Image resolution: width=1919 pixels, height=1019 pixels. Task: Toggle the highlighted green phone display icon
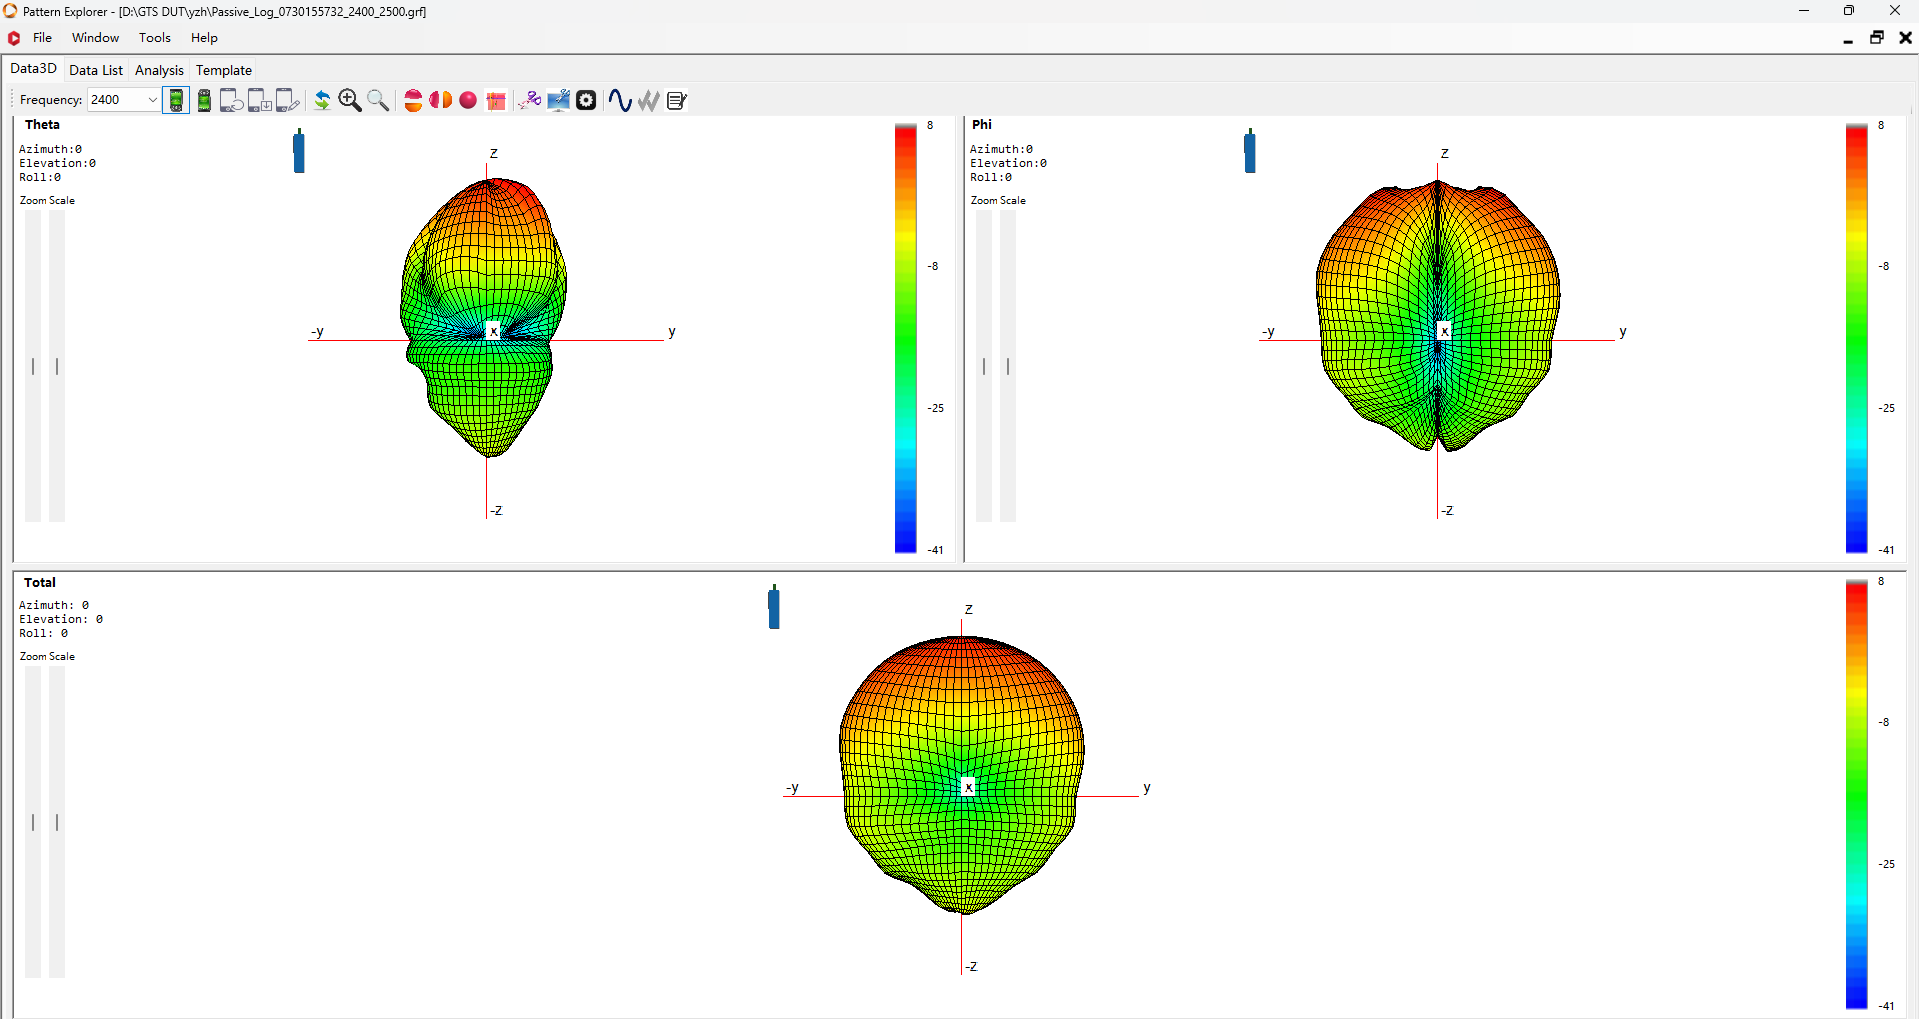point(176,100)
